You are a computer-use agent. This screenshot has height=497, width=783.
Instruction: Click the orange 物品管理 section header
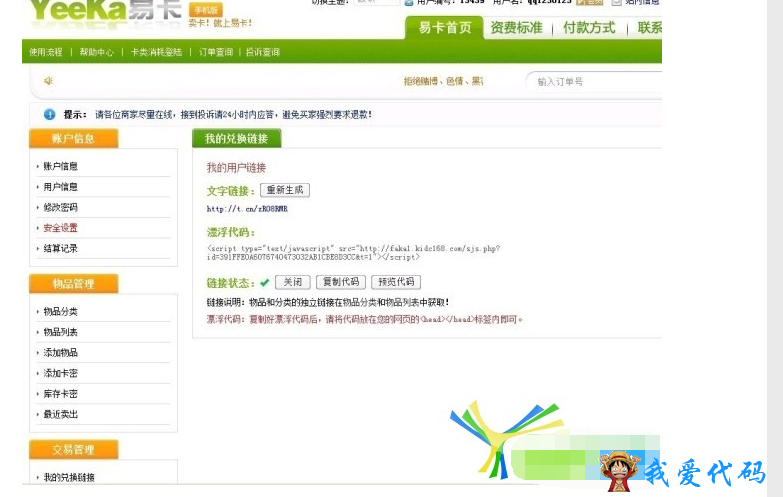(73, 284)
